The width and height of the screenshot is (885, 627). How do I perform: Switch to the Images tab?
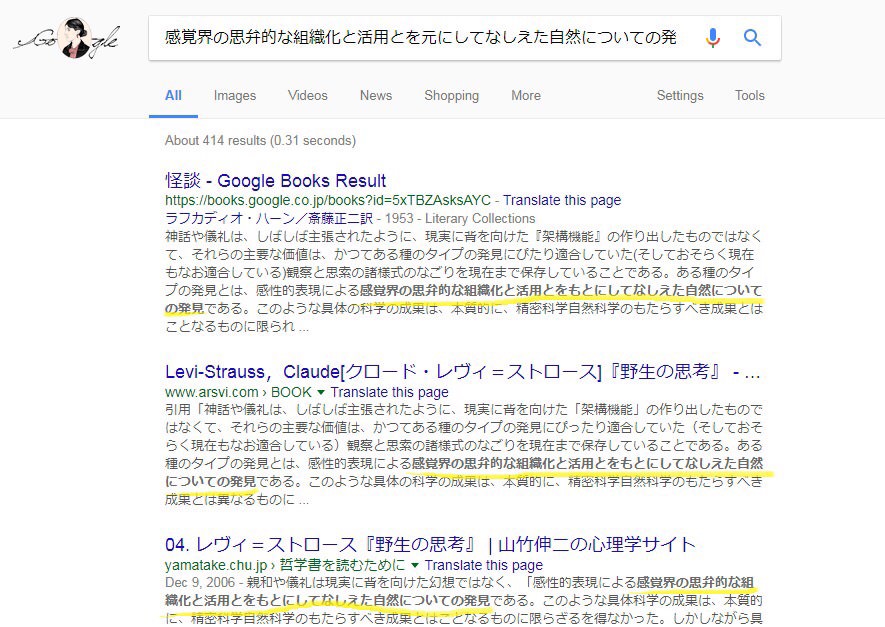235,95
